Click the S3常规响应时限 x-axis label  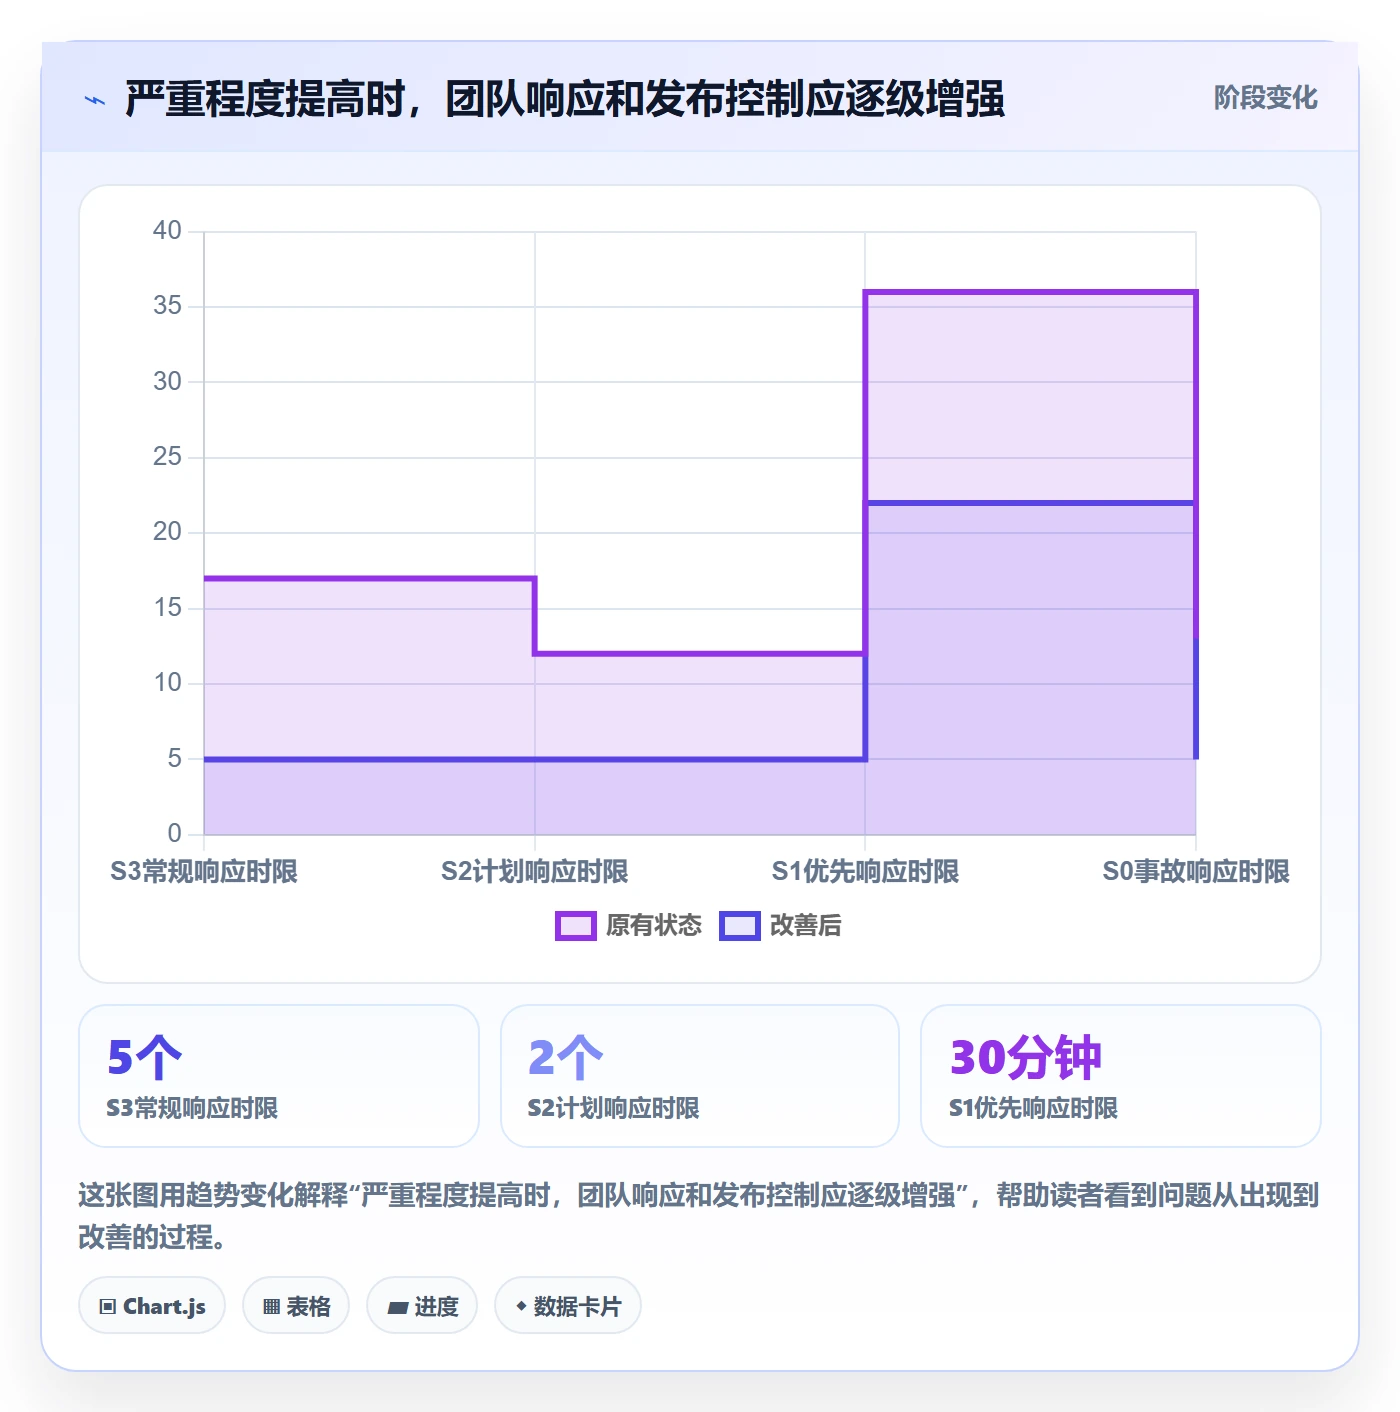(204, 872)
